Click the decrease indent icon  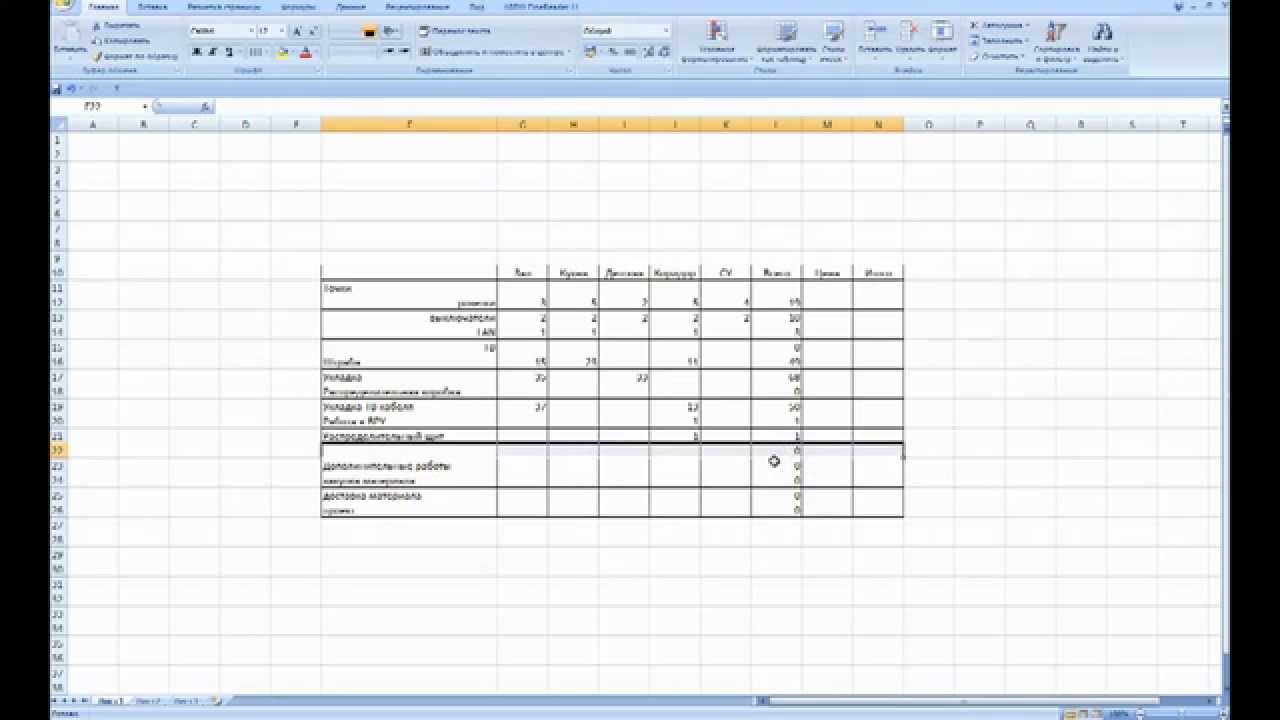click(387, 51)
